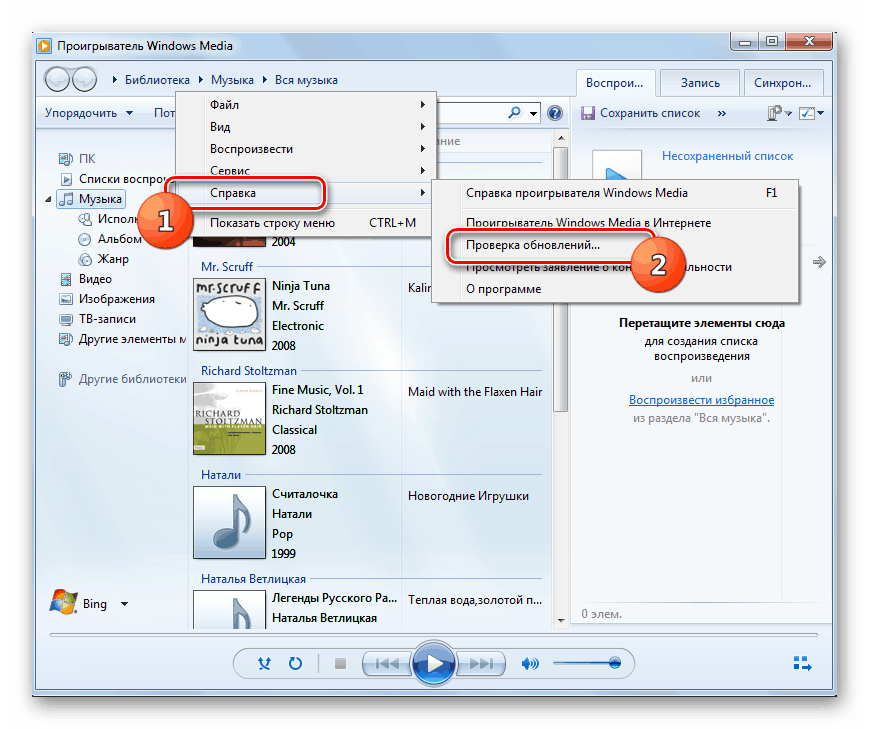The width and height of the screenshot is (869, 729).
Task: Click the Воспроизвести избранное link
Action: 701,399
